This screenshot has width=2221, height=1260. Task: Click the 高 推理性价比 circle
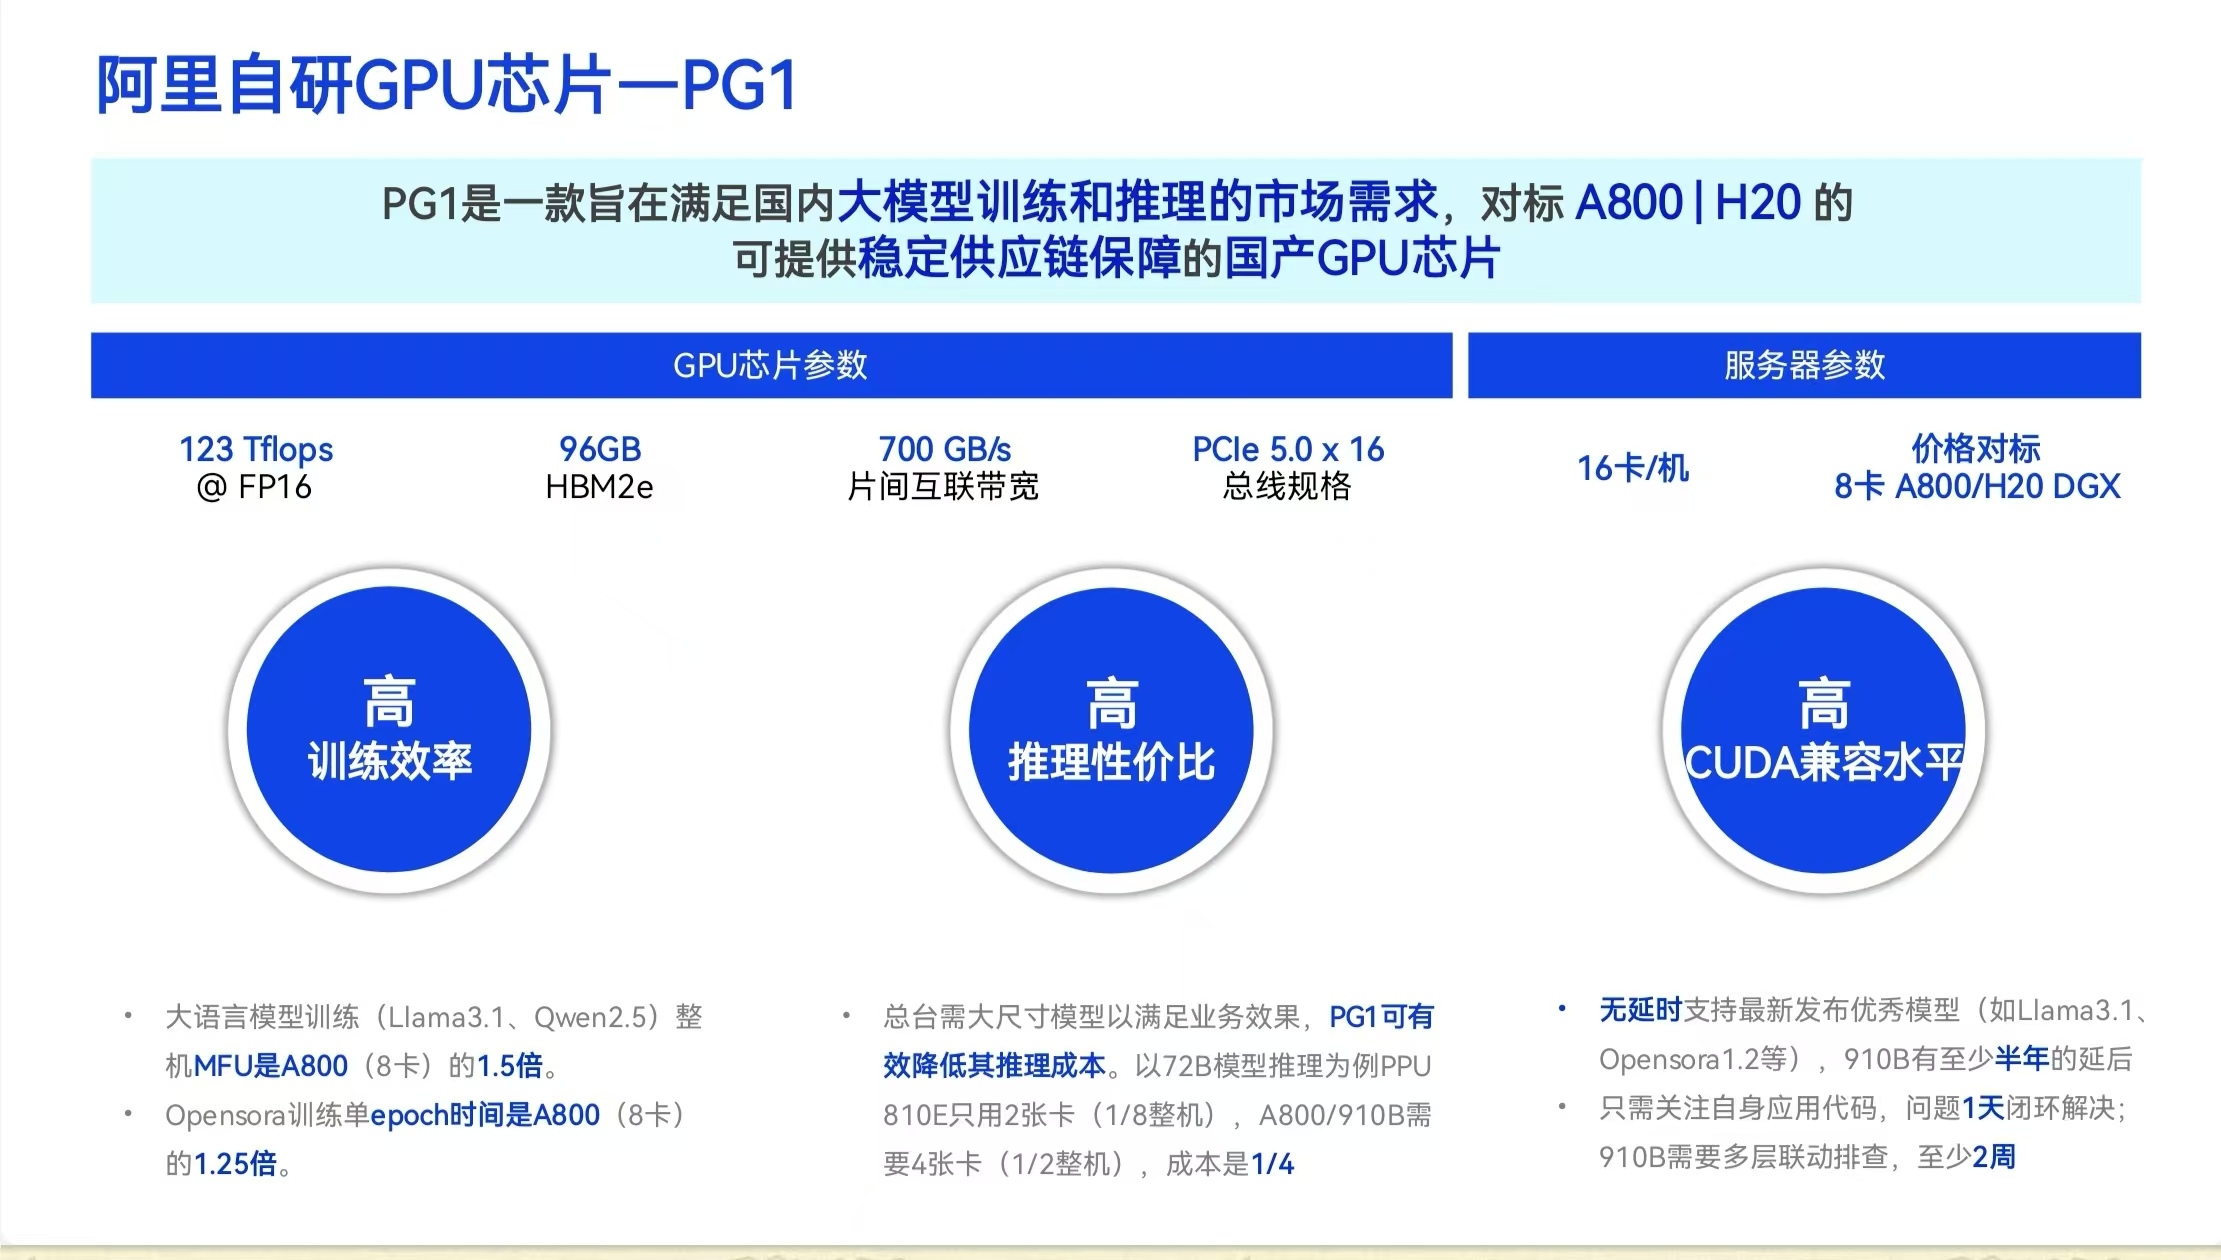1111,730
